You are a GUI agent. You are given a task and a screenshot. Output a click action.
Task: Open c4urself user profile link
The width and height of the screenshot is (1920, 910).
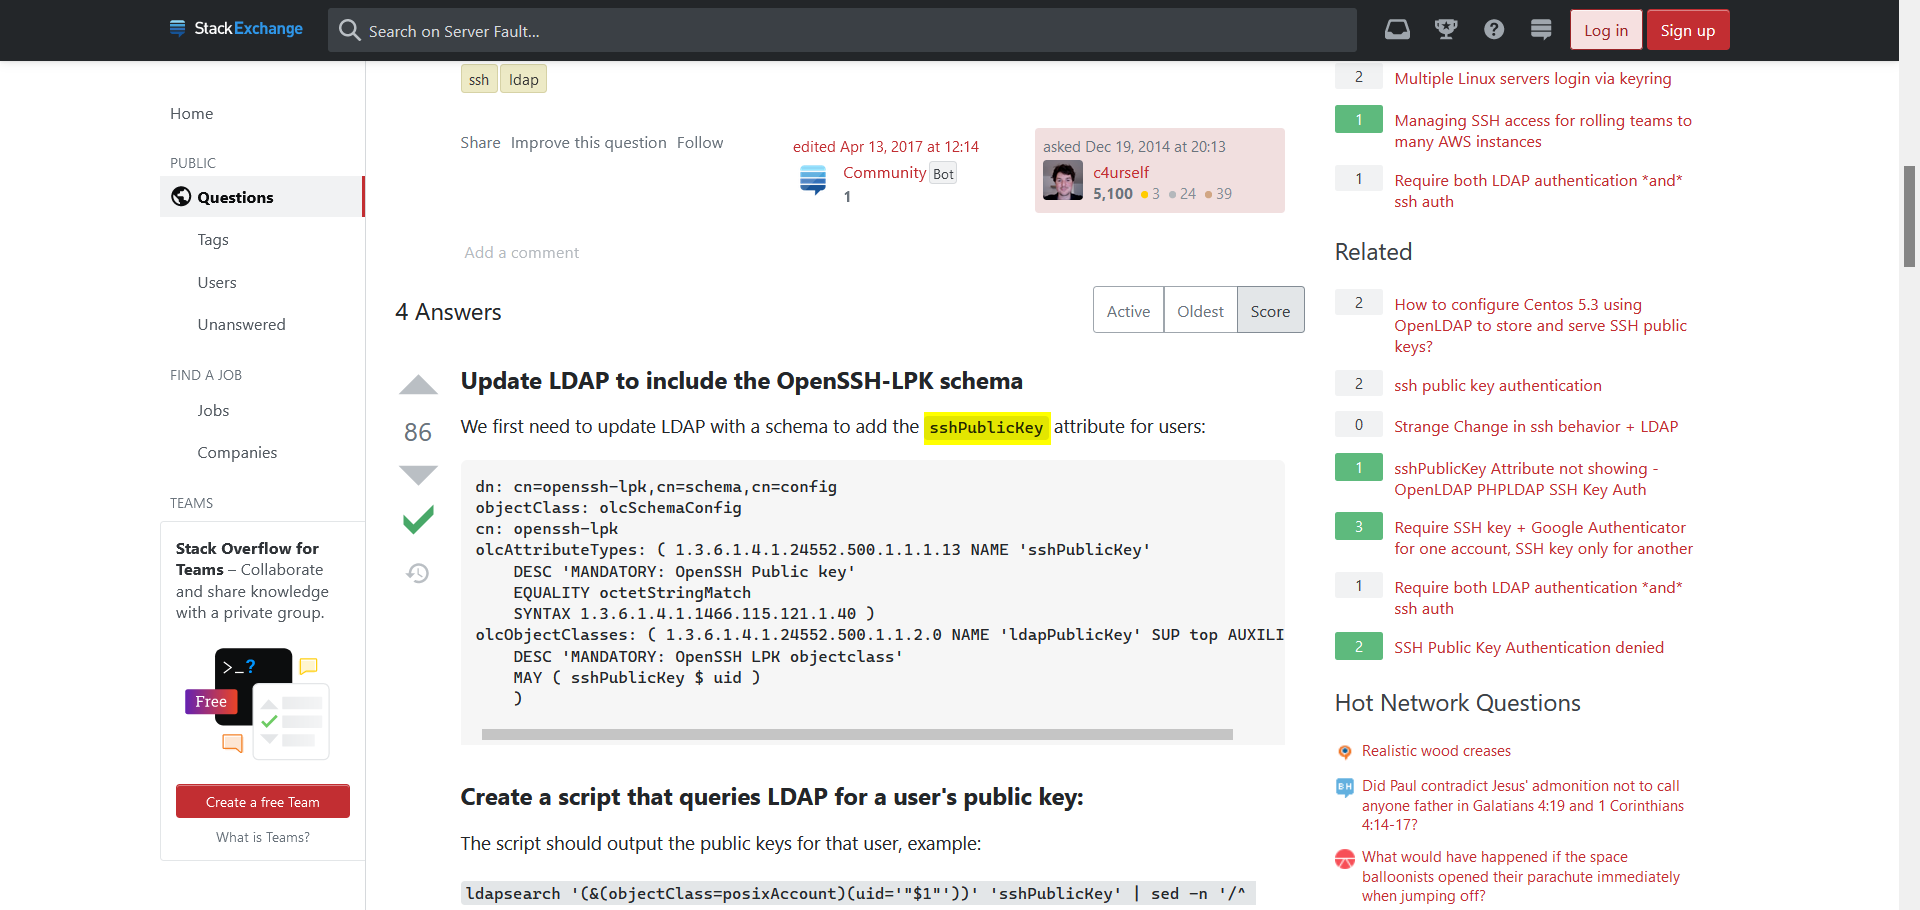click(x=1121, y=172)
